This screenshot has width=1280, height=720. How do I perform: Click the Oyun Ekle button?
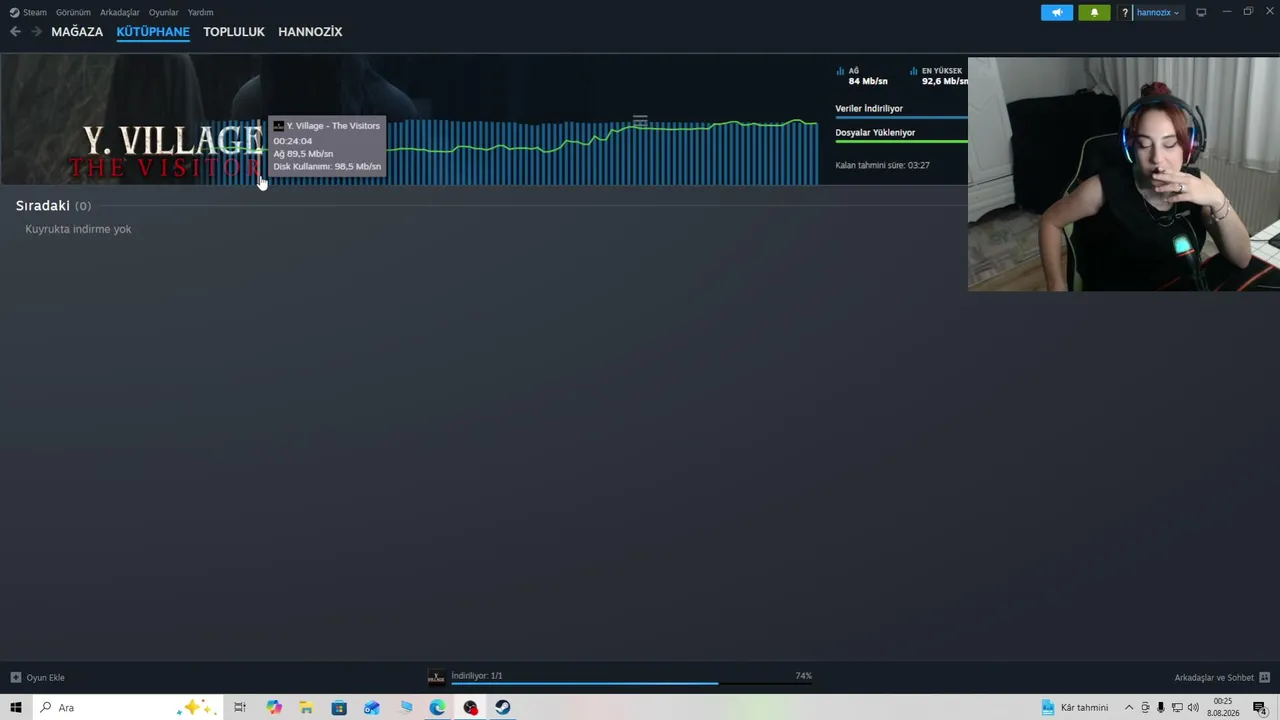pyautogui.click(x=38, y=677)
